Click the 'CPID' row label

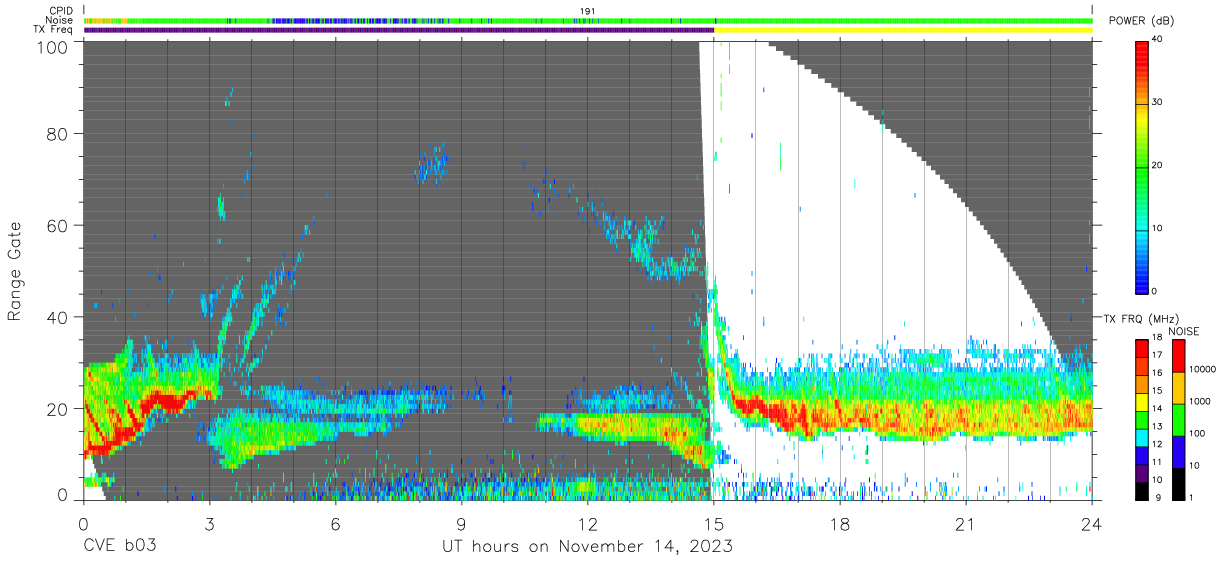click(x=61, y=10)
